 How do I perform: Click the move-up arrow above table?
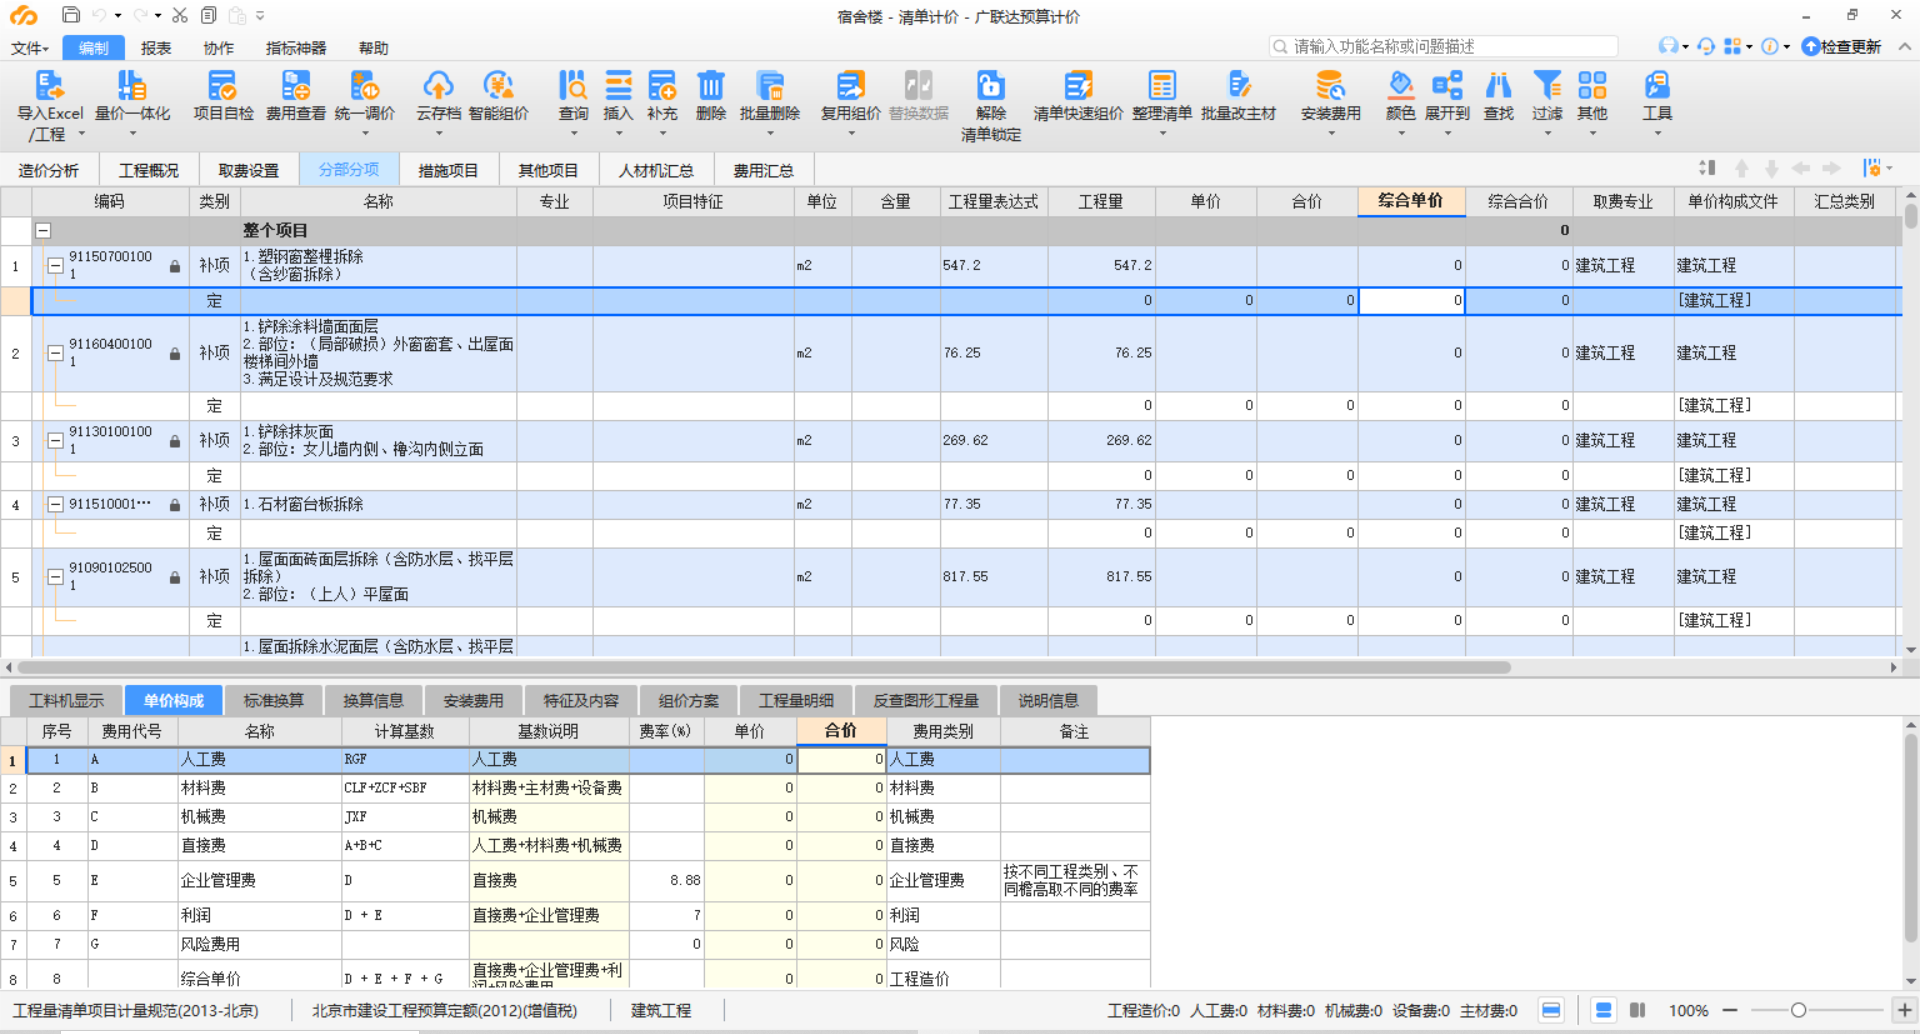tap(1742, 169)
